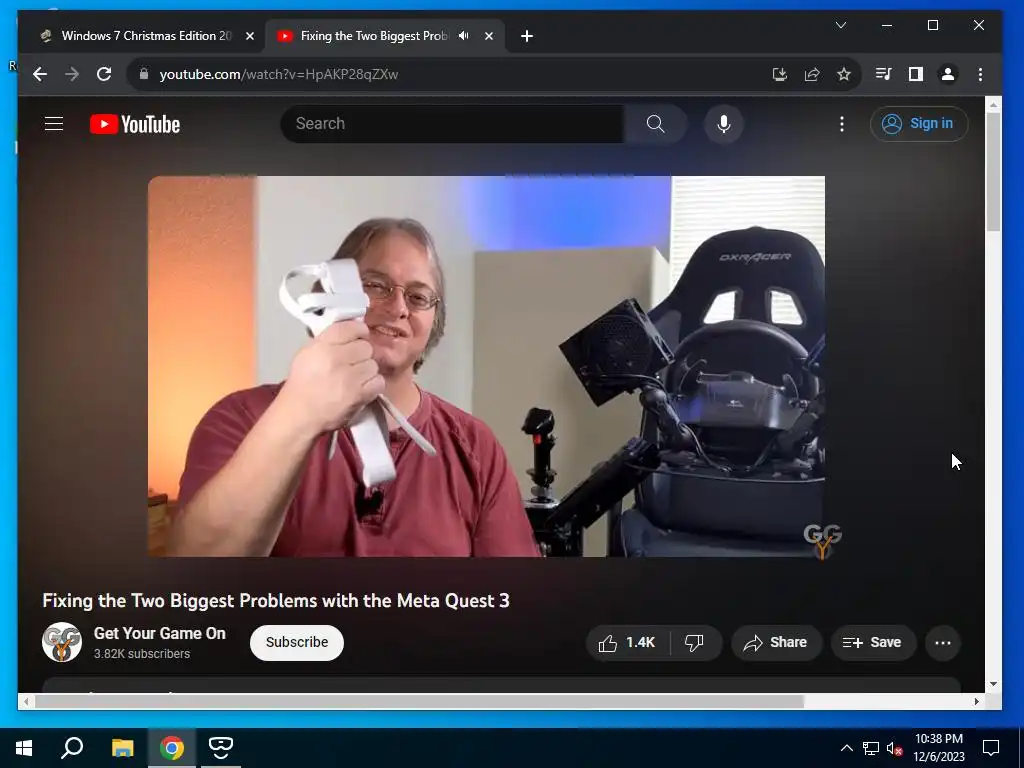The image size is (1024, 768).
Task: Click the scrollbar down arrow
Action: click(x=993, y=684)
